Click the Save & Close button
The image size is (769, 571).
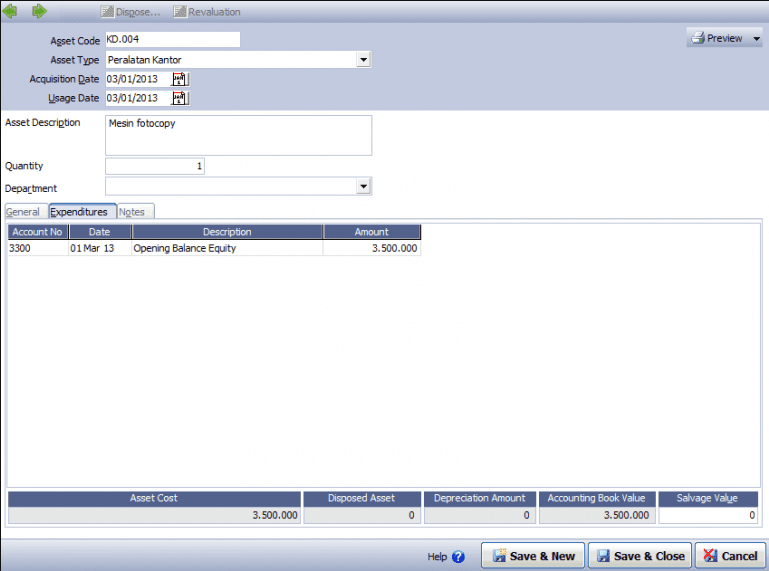click(640, 556)
